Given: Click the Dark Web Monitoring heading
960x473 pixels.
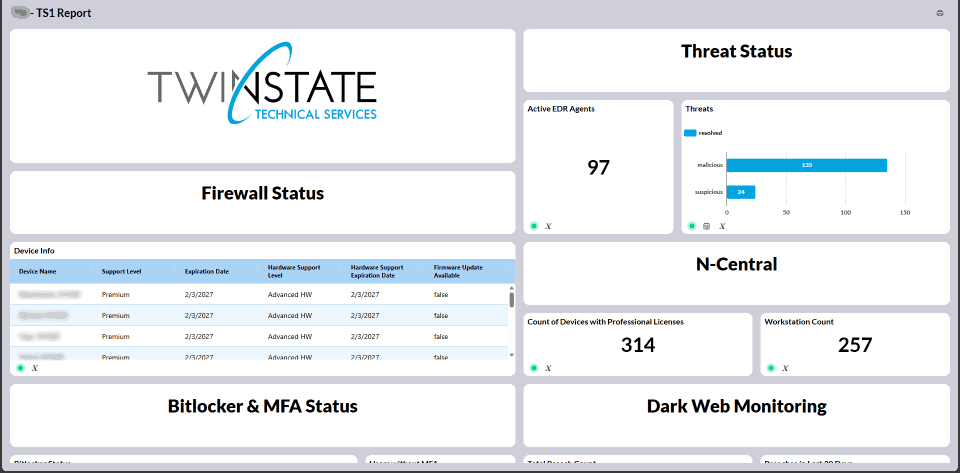Looking at the screenshot, I should tap(737, 406).
